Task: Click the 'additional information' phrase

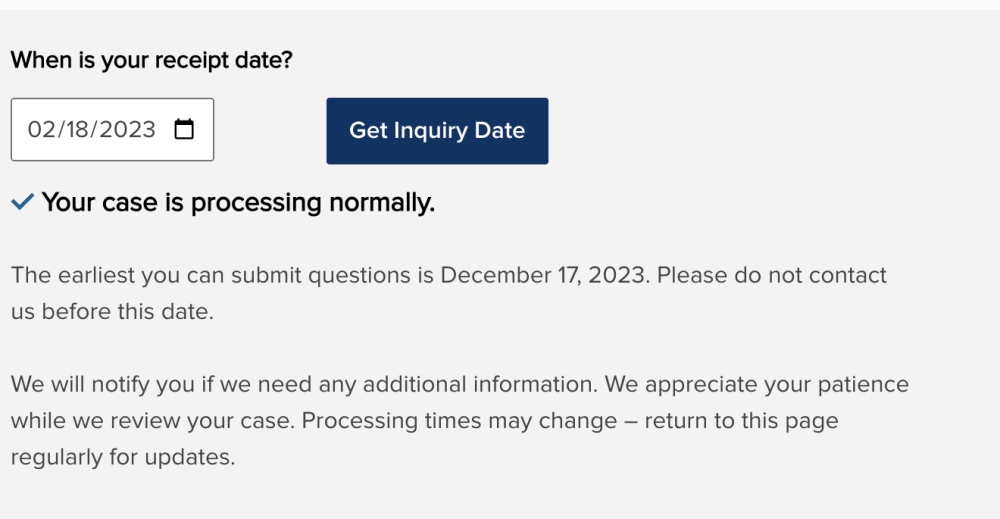Action: [480, 384]
